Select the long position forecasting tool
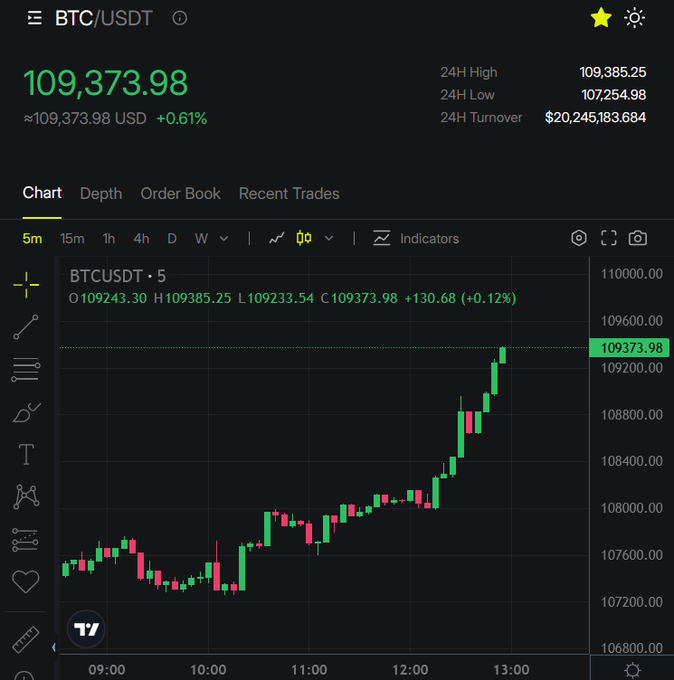 (x=25, y=540)
